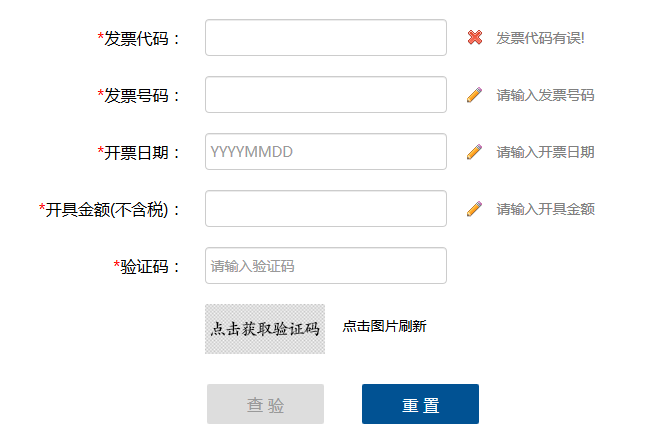671x441 pixels.
Task: Click the 发票代码有误! error message
Action: (x=540, y=38)
